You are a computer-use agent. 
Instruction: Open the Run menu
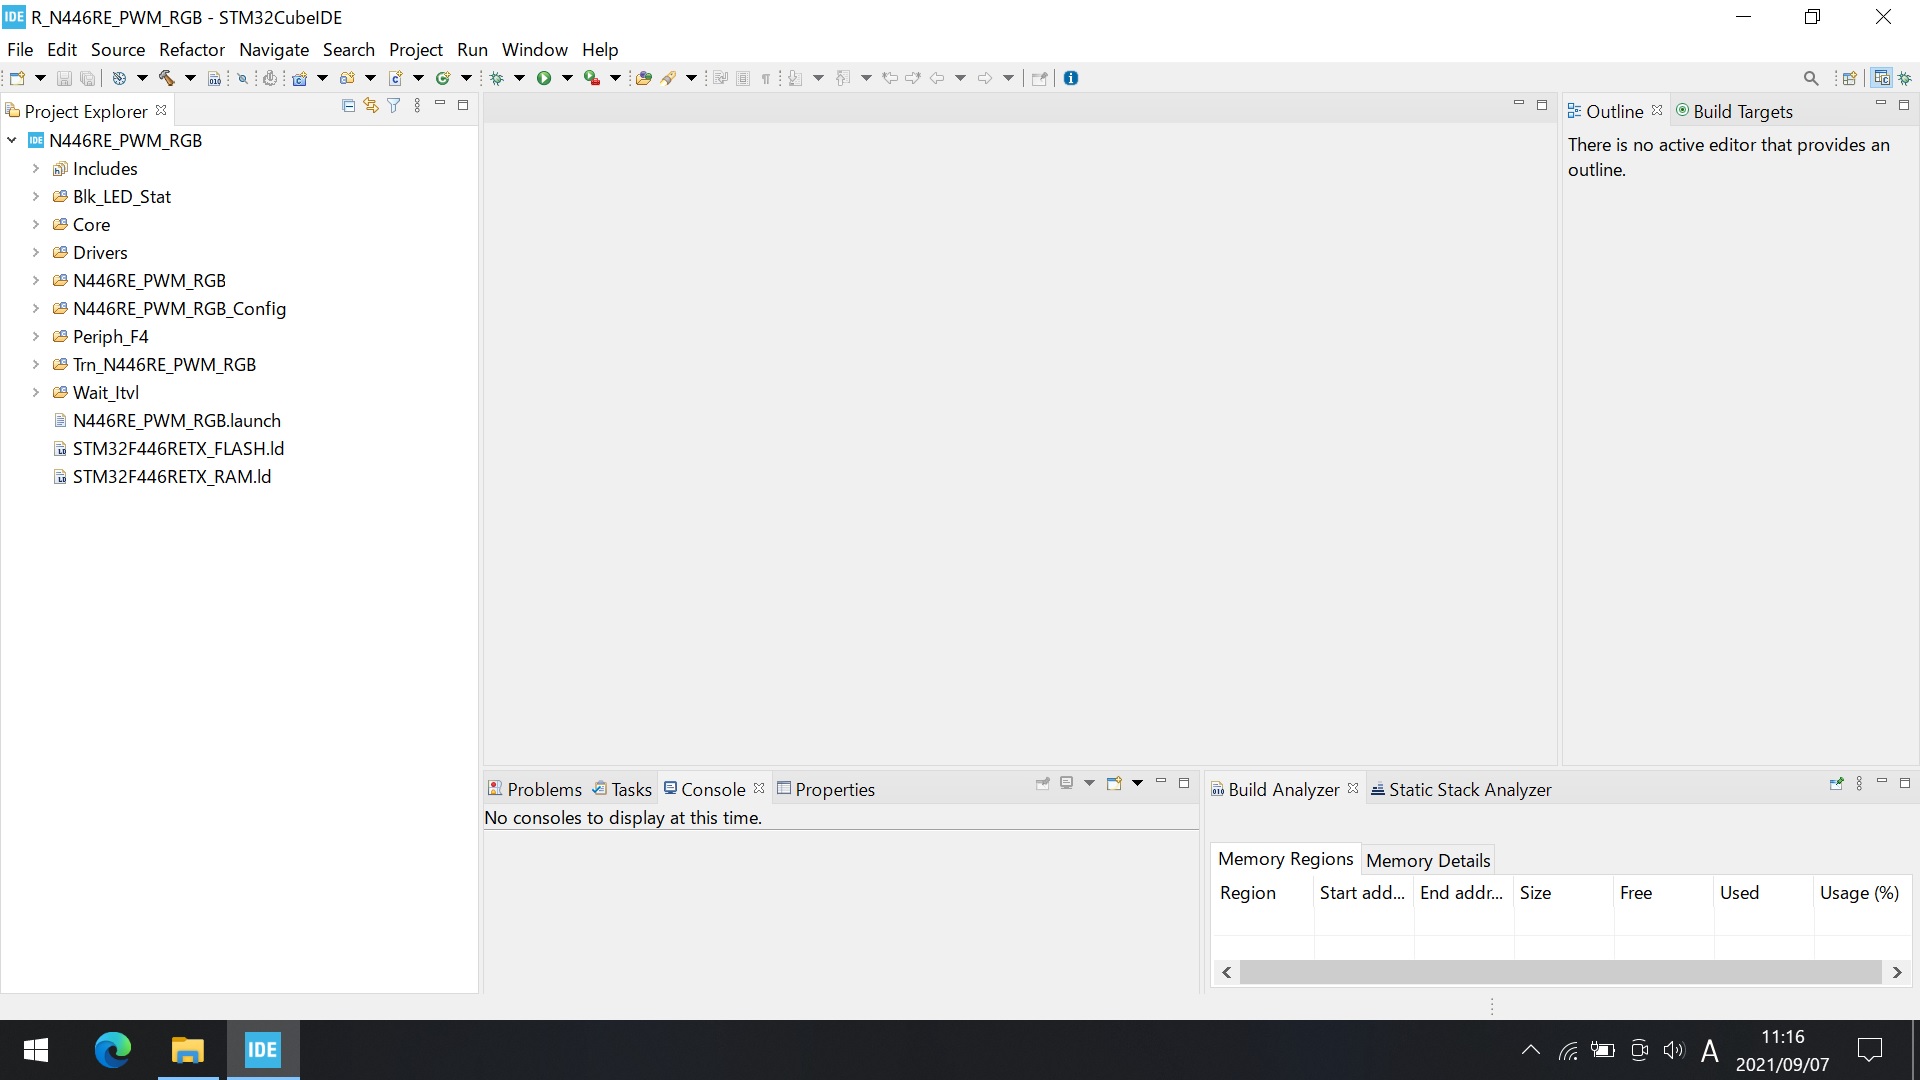[x=471, y=49]
